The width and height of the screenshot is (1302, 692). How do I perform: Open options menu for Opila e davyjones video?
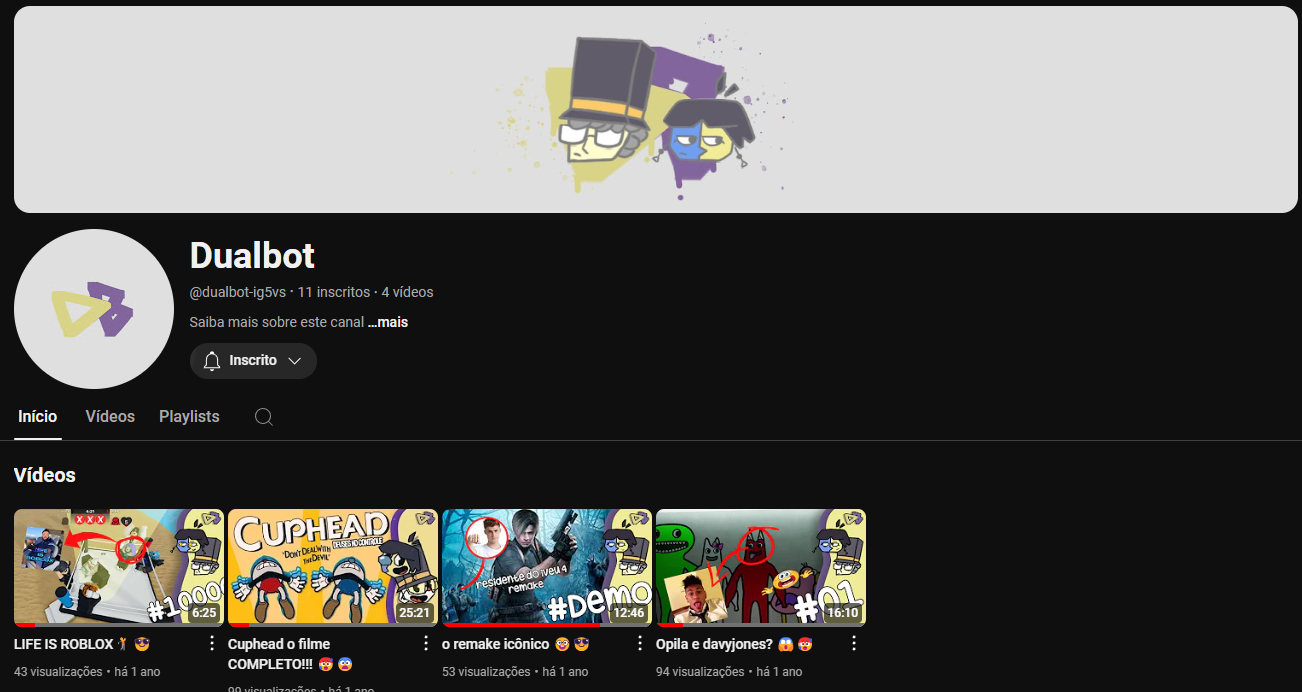[x=853, y=643]
